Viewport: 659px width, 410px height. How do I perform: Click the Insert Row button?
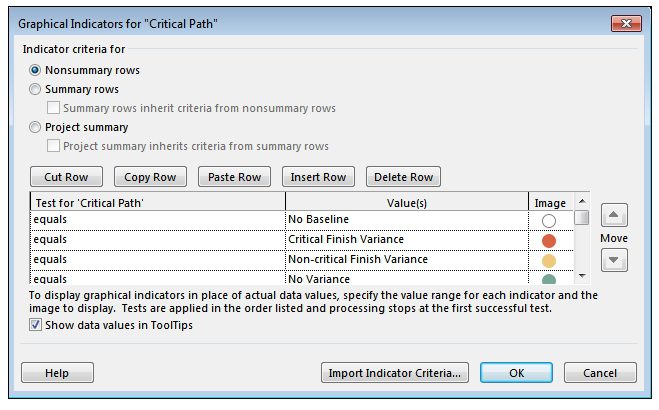click(x=319, y=177)
